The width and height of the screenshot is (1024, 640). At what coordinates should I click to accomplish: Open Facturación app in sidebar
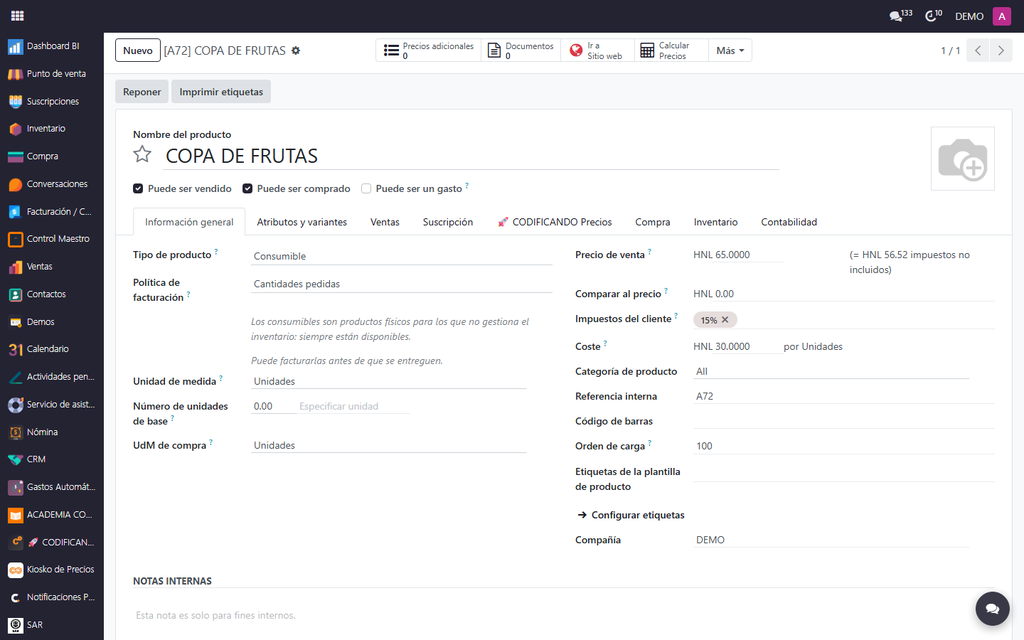[x=52, y=212]
